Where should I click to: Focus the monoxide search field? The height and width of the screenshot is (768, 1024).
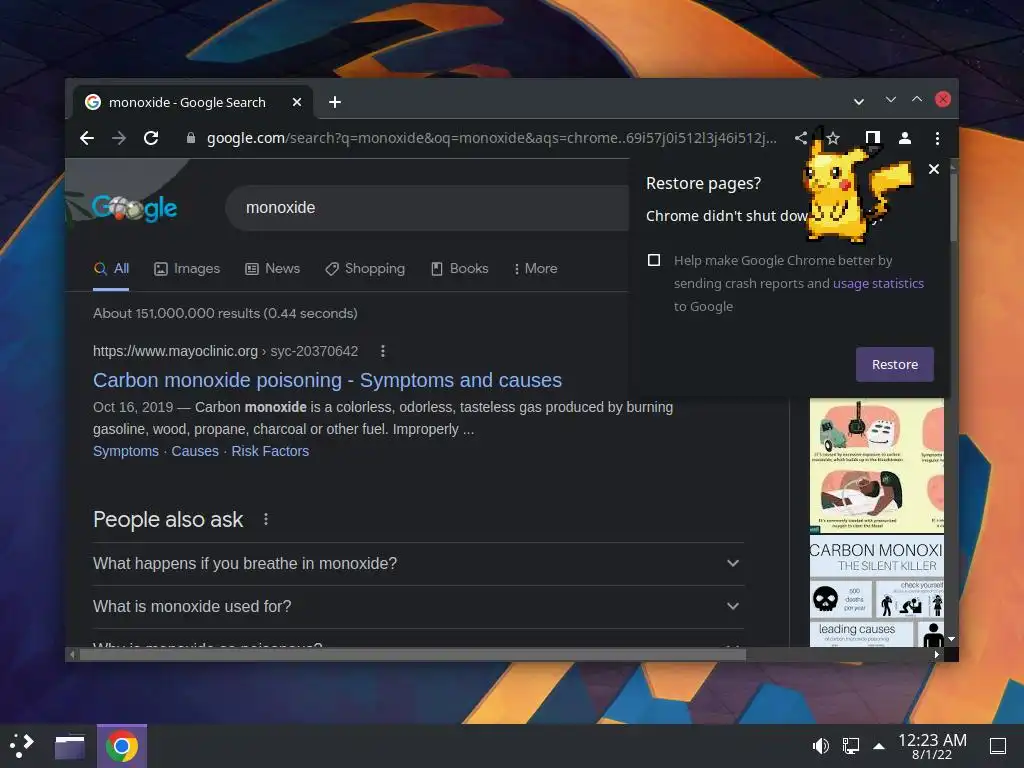(428, 208)
